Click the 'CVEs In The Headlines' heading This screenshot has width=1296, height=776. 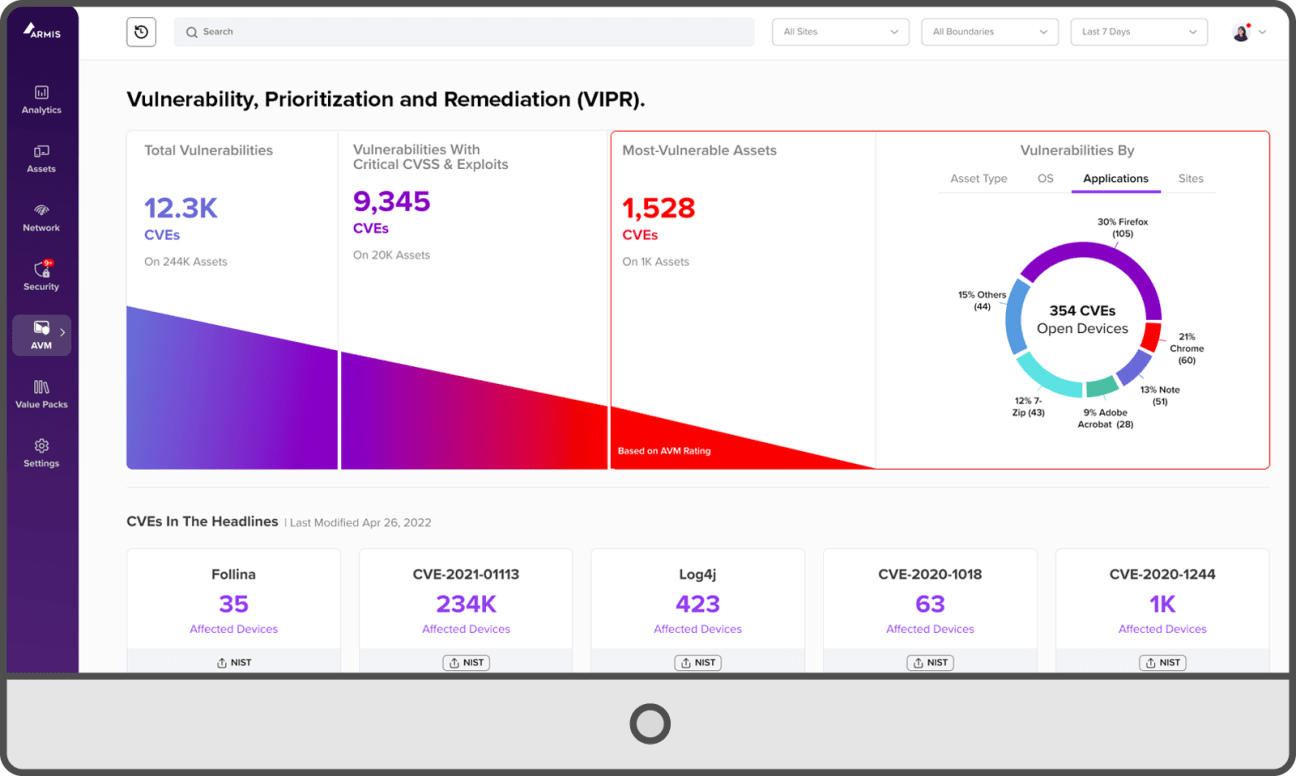tap(202, 522)
